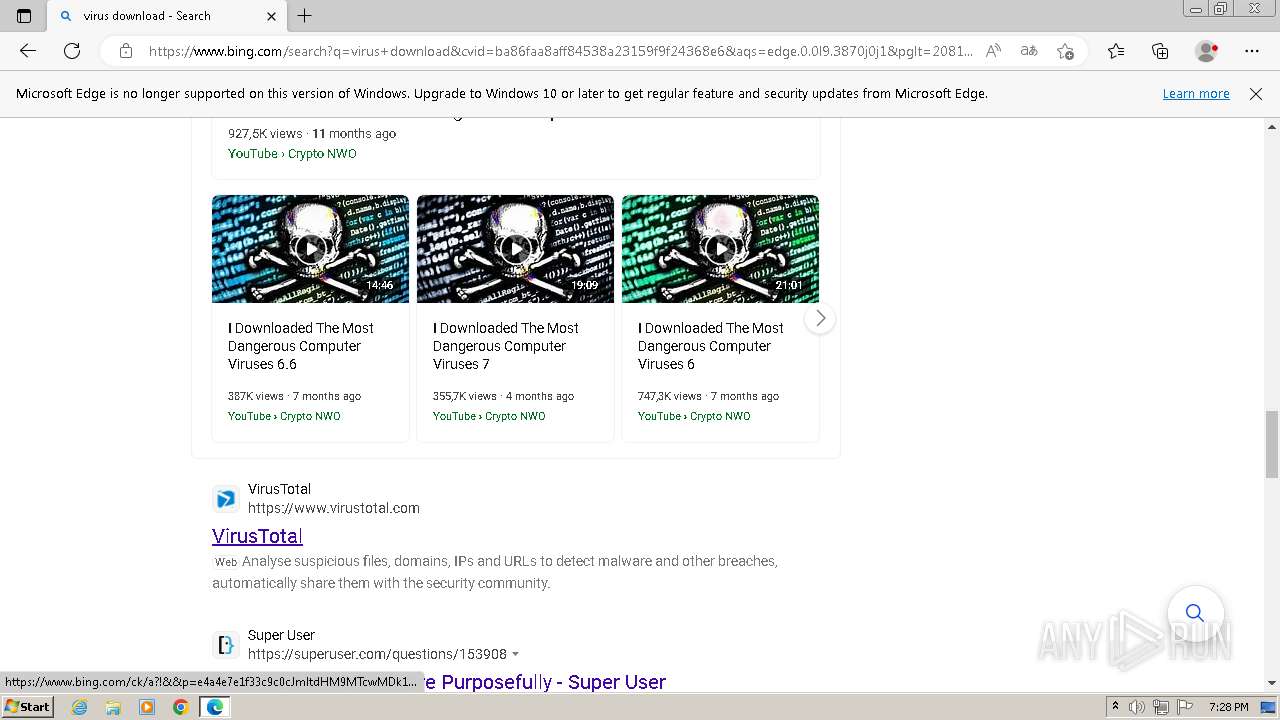The image size is (1280, 720).
Task: Play the 21:01 Viruses 6 video thumbnail
Action: click(x=720, y=249)
